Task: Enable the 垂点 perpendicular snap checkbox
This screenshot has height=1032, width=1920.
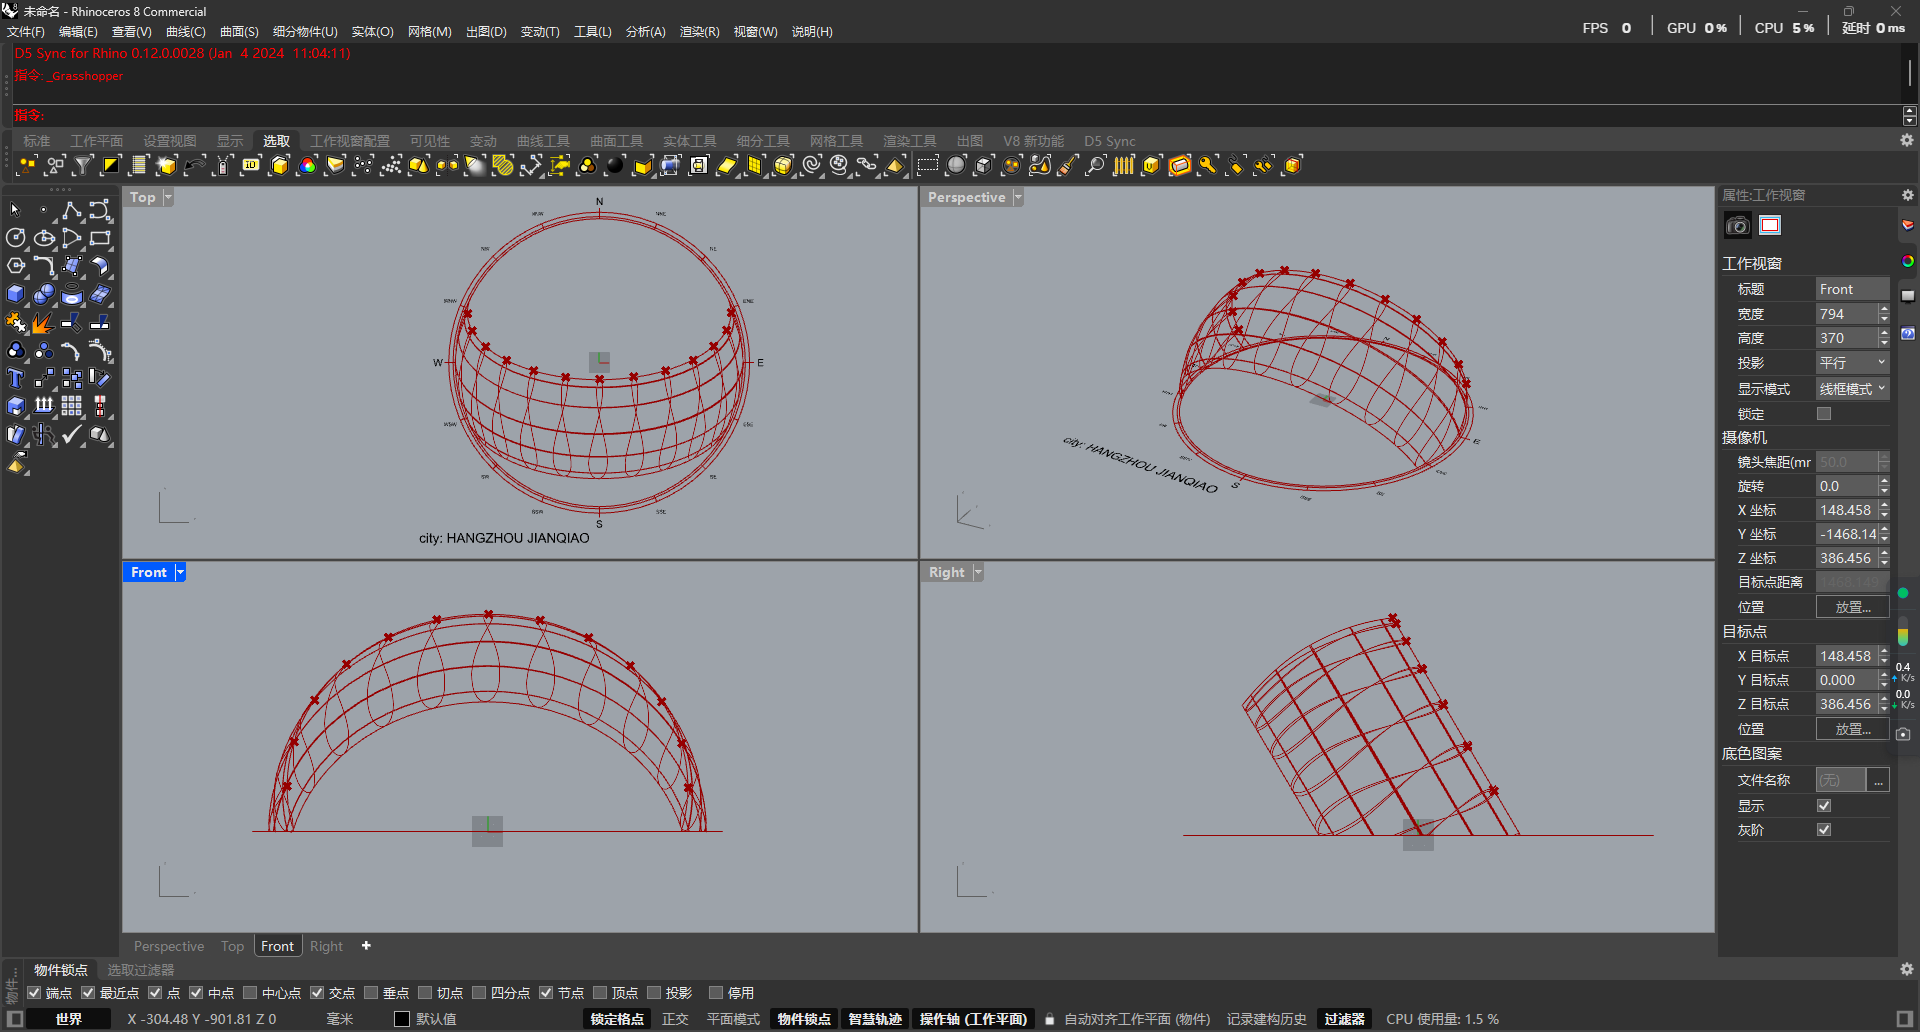Action: [x=371, y=993]
